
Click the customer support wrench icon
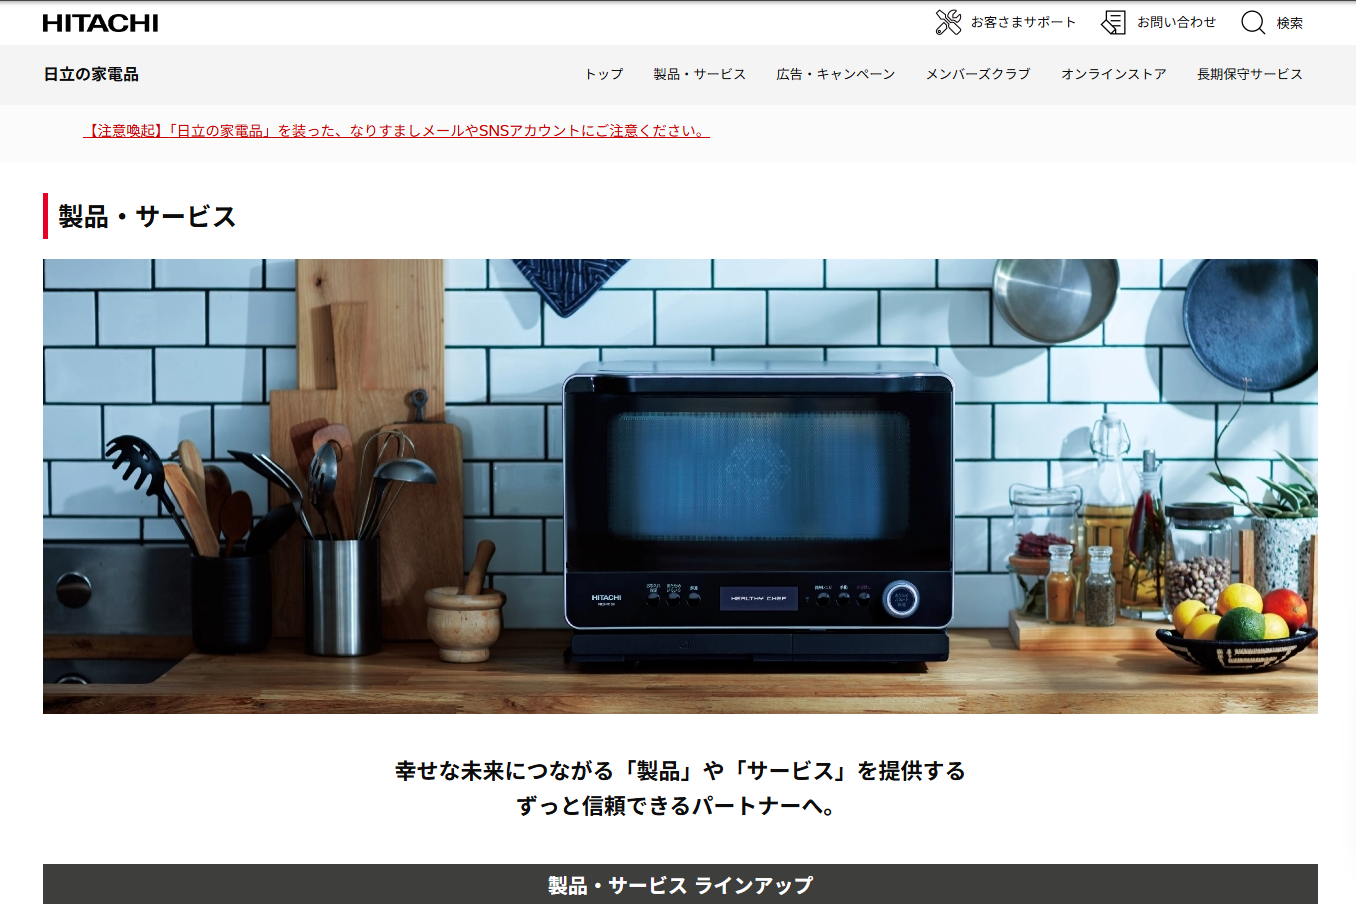(948, 22)
